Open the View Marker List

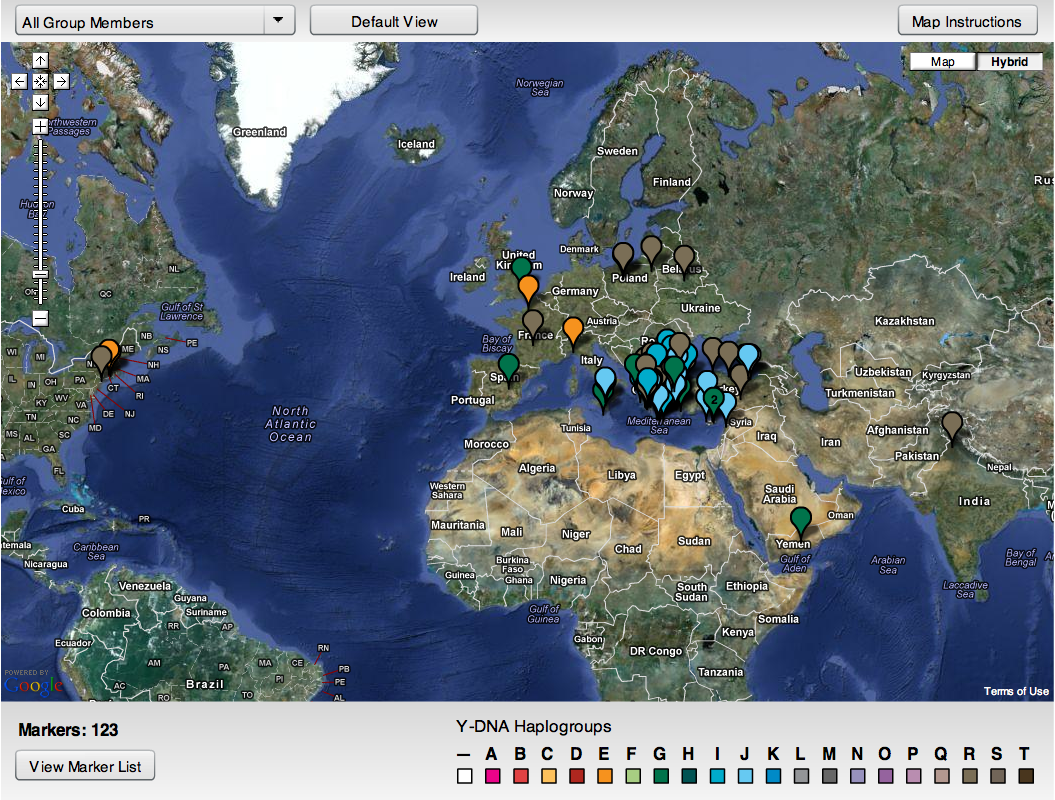pos(85,765)
